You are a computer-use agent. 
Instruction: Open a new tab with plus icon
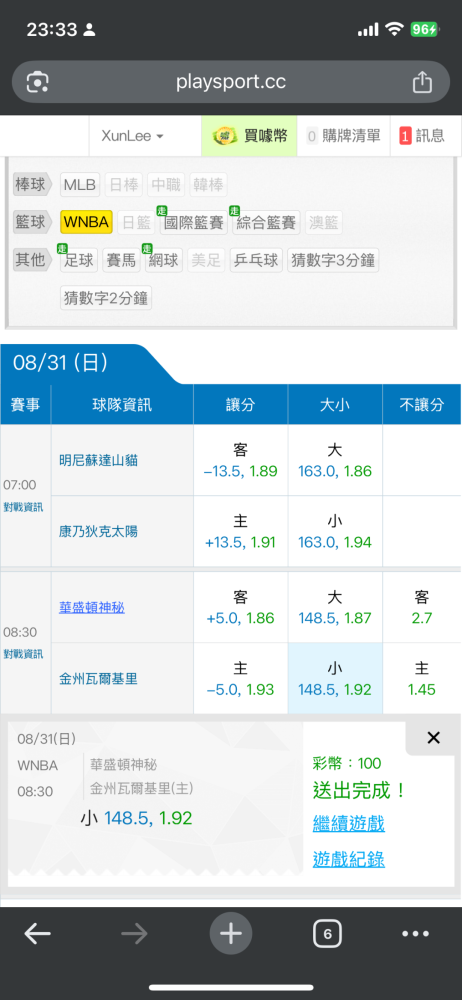pyautogui.click(x=231, y=934)
